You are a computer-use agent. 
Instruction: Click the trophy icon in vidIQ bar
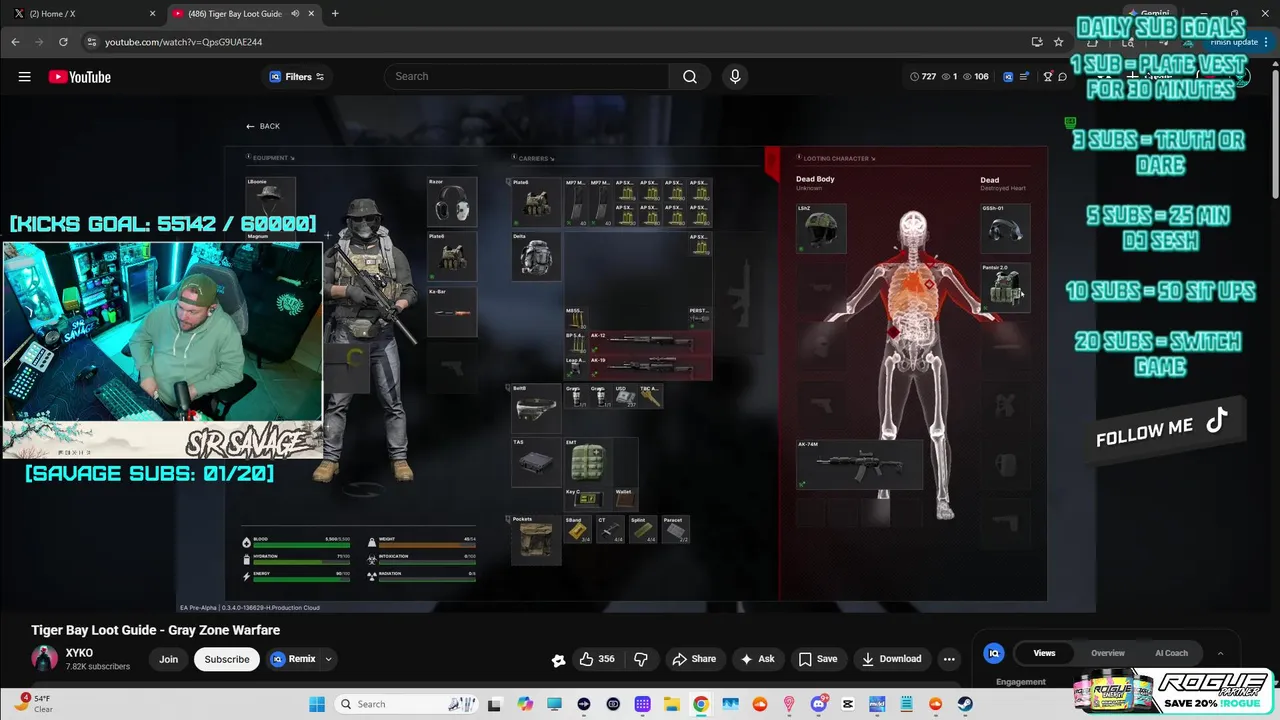tap(1048, 77)
